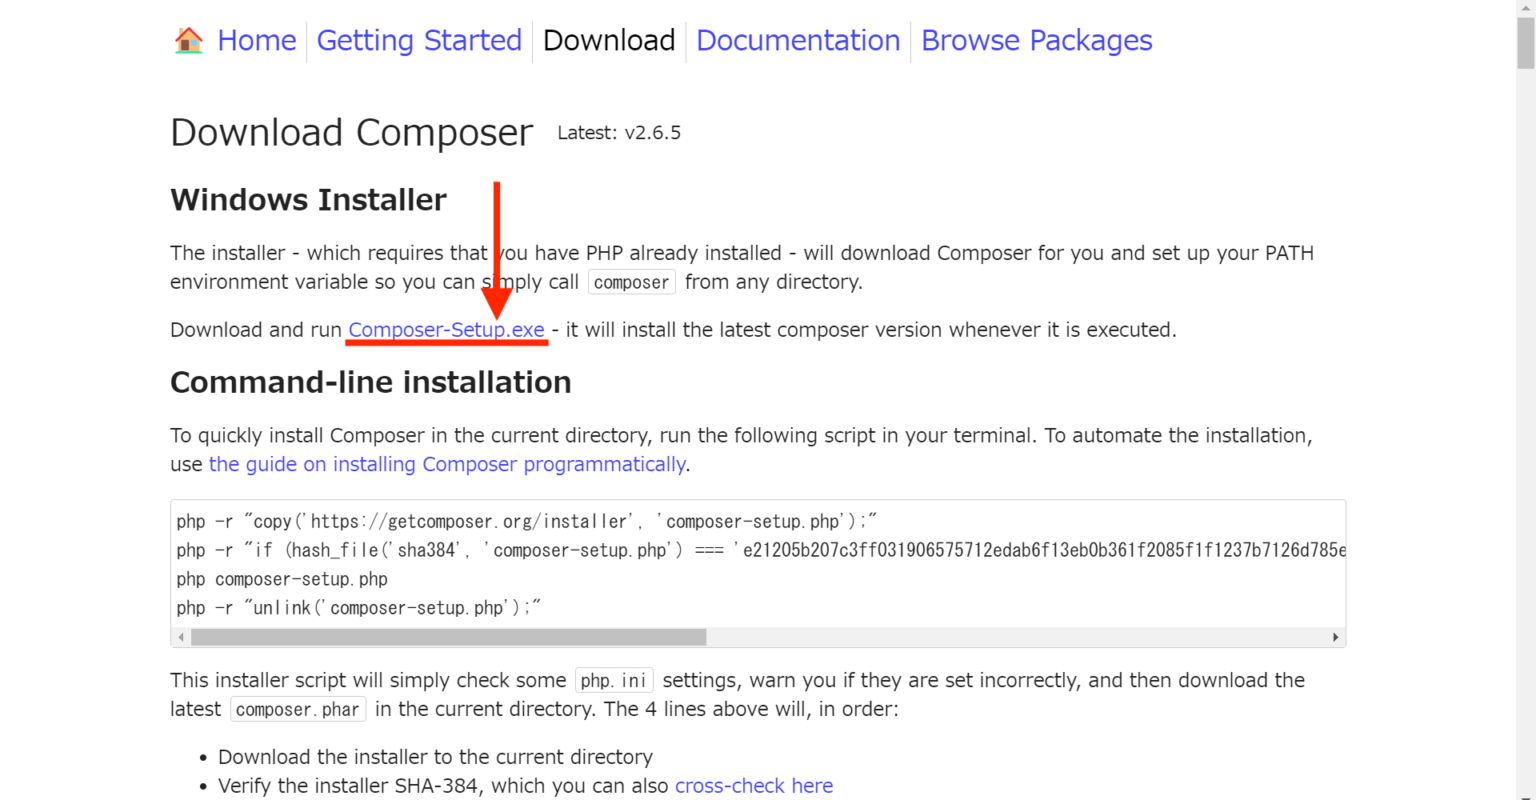Open the Documentation section
1536x800 pixels.
[x=797, y=40]
